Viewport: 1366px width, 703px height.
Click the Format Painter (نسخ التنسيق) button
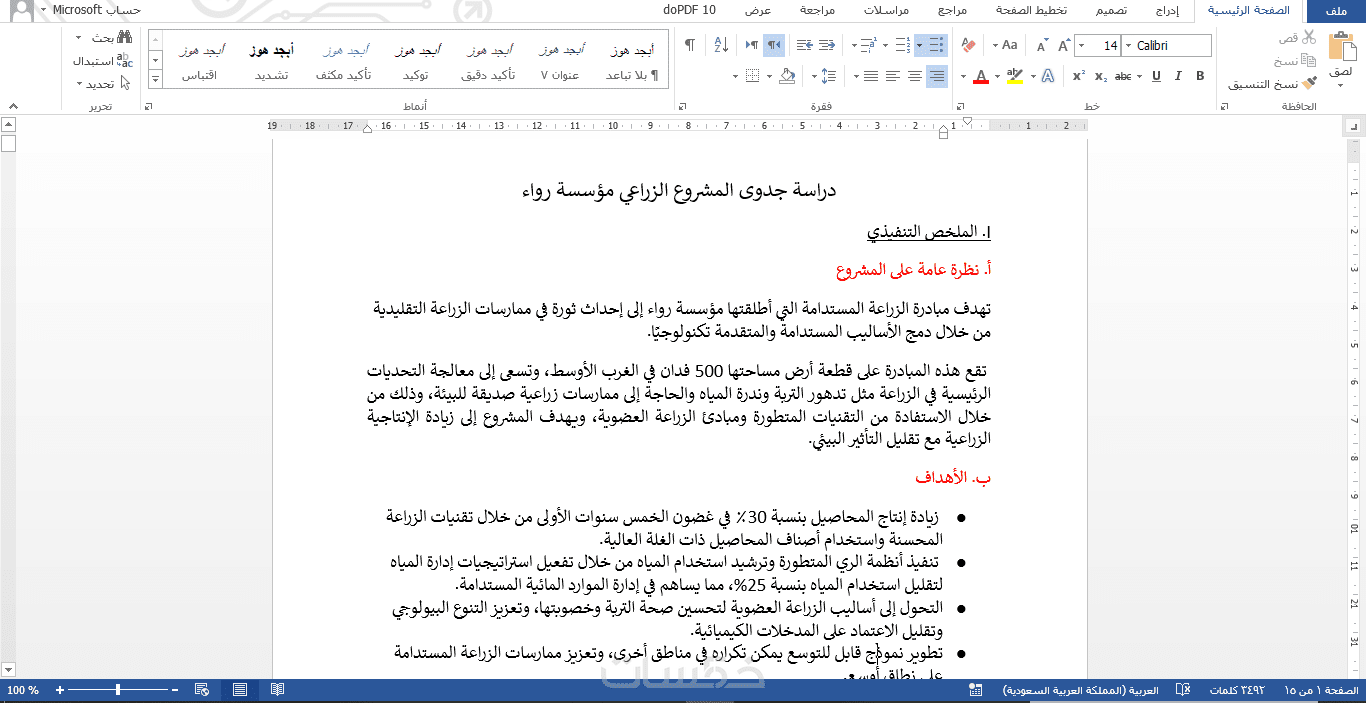tap(1273, 84)
